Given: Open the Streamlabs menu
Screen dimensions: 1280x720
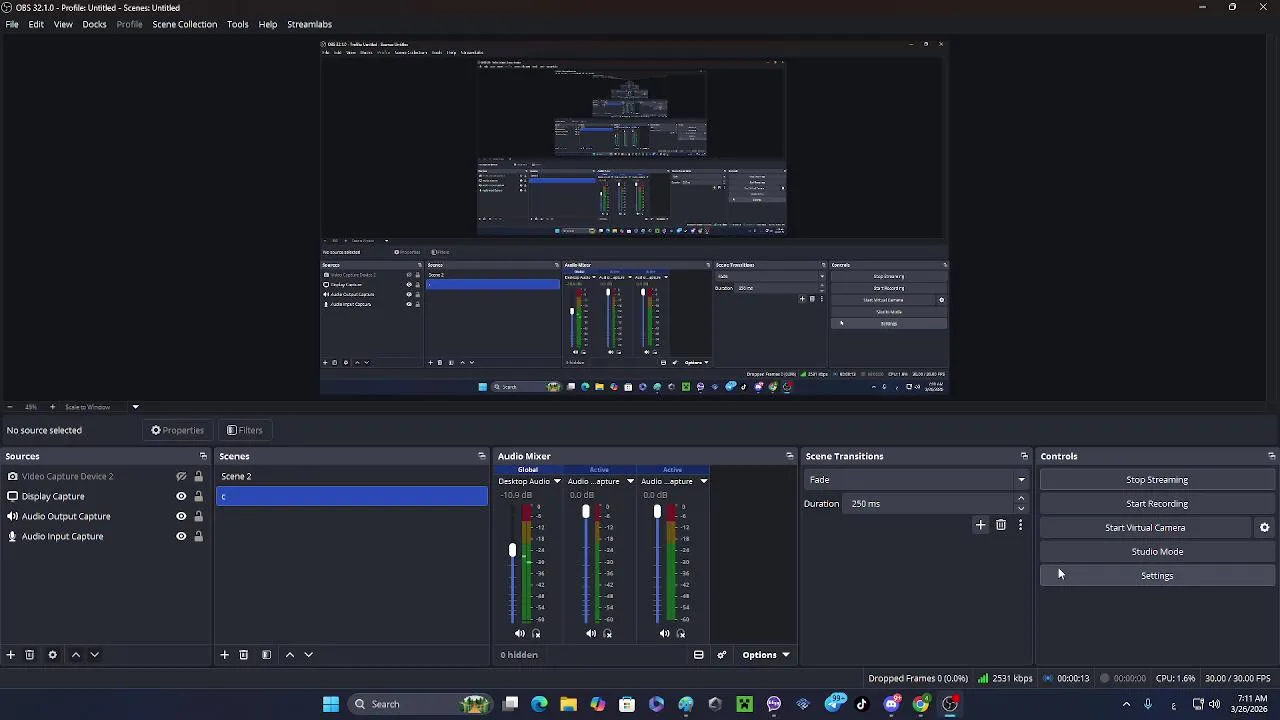Looking at the screenshot, I should (309, 24).
